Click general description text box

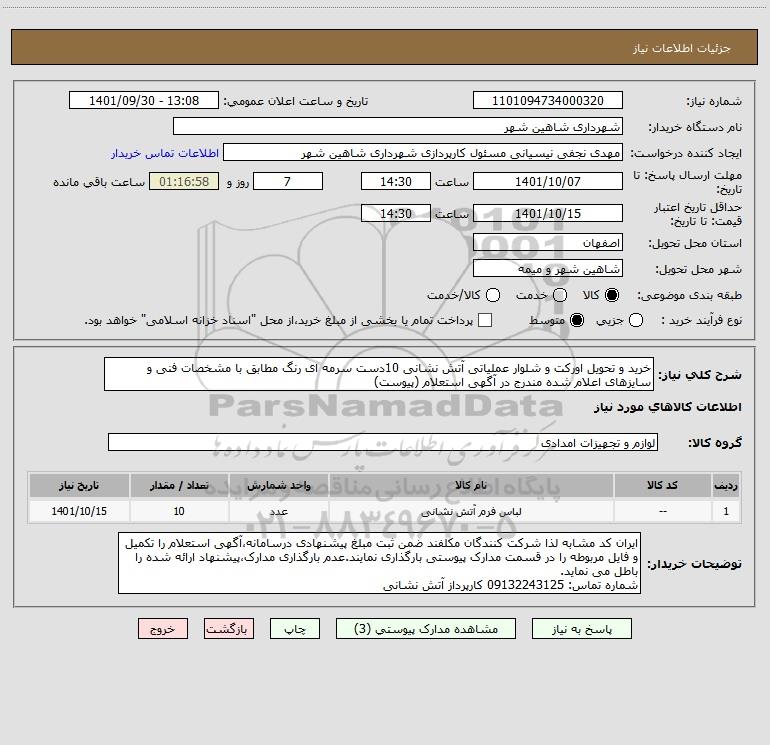[379, 375]
